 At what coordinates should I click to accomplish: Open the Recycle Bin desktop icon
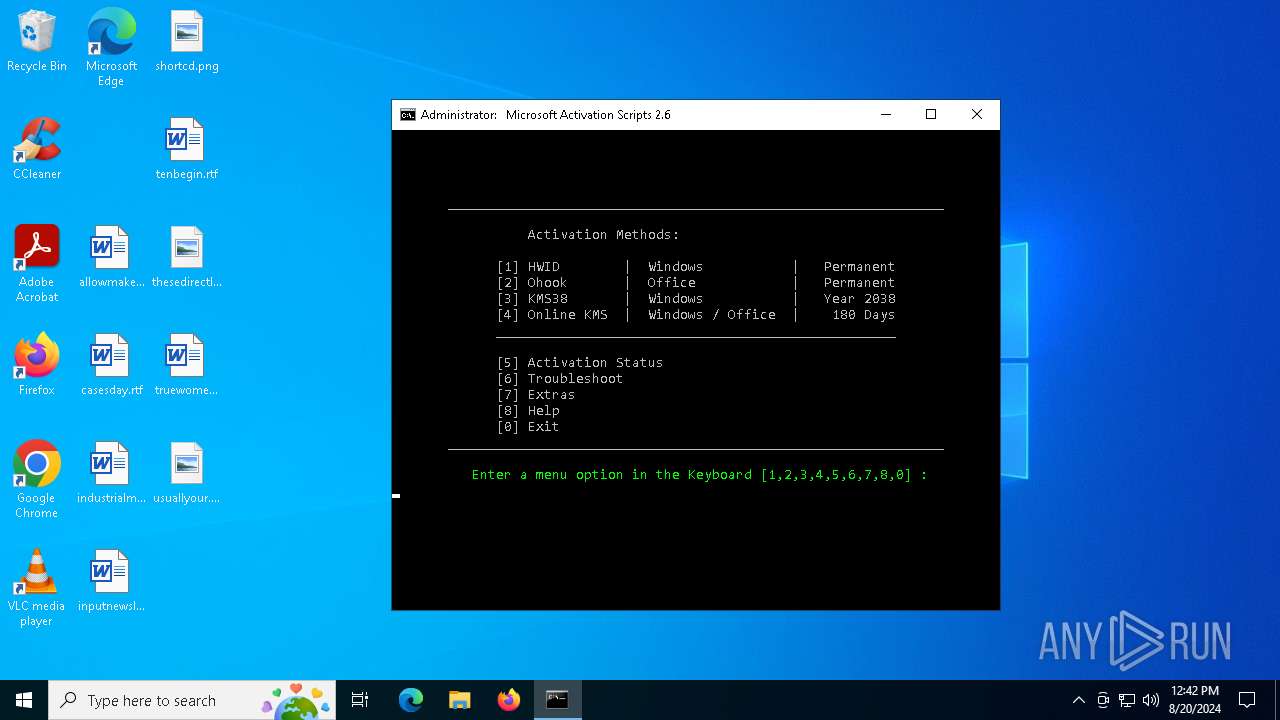click(x=37, y=41)
